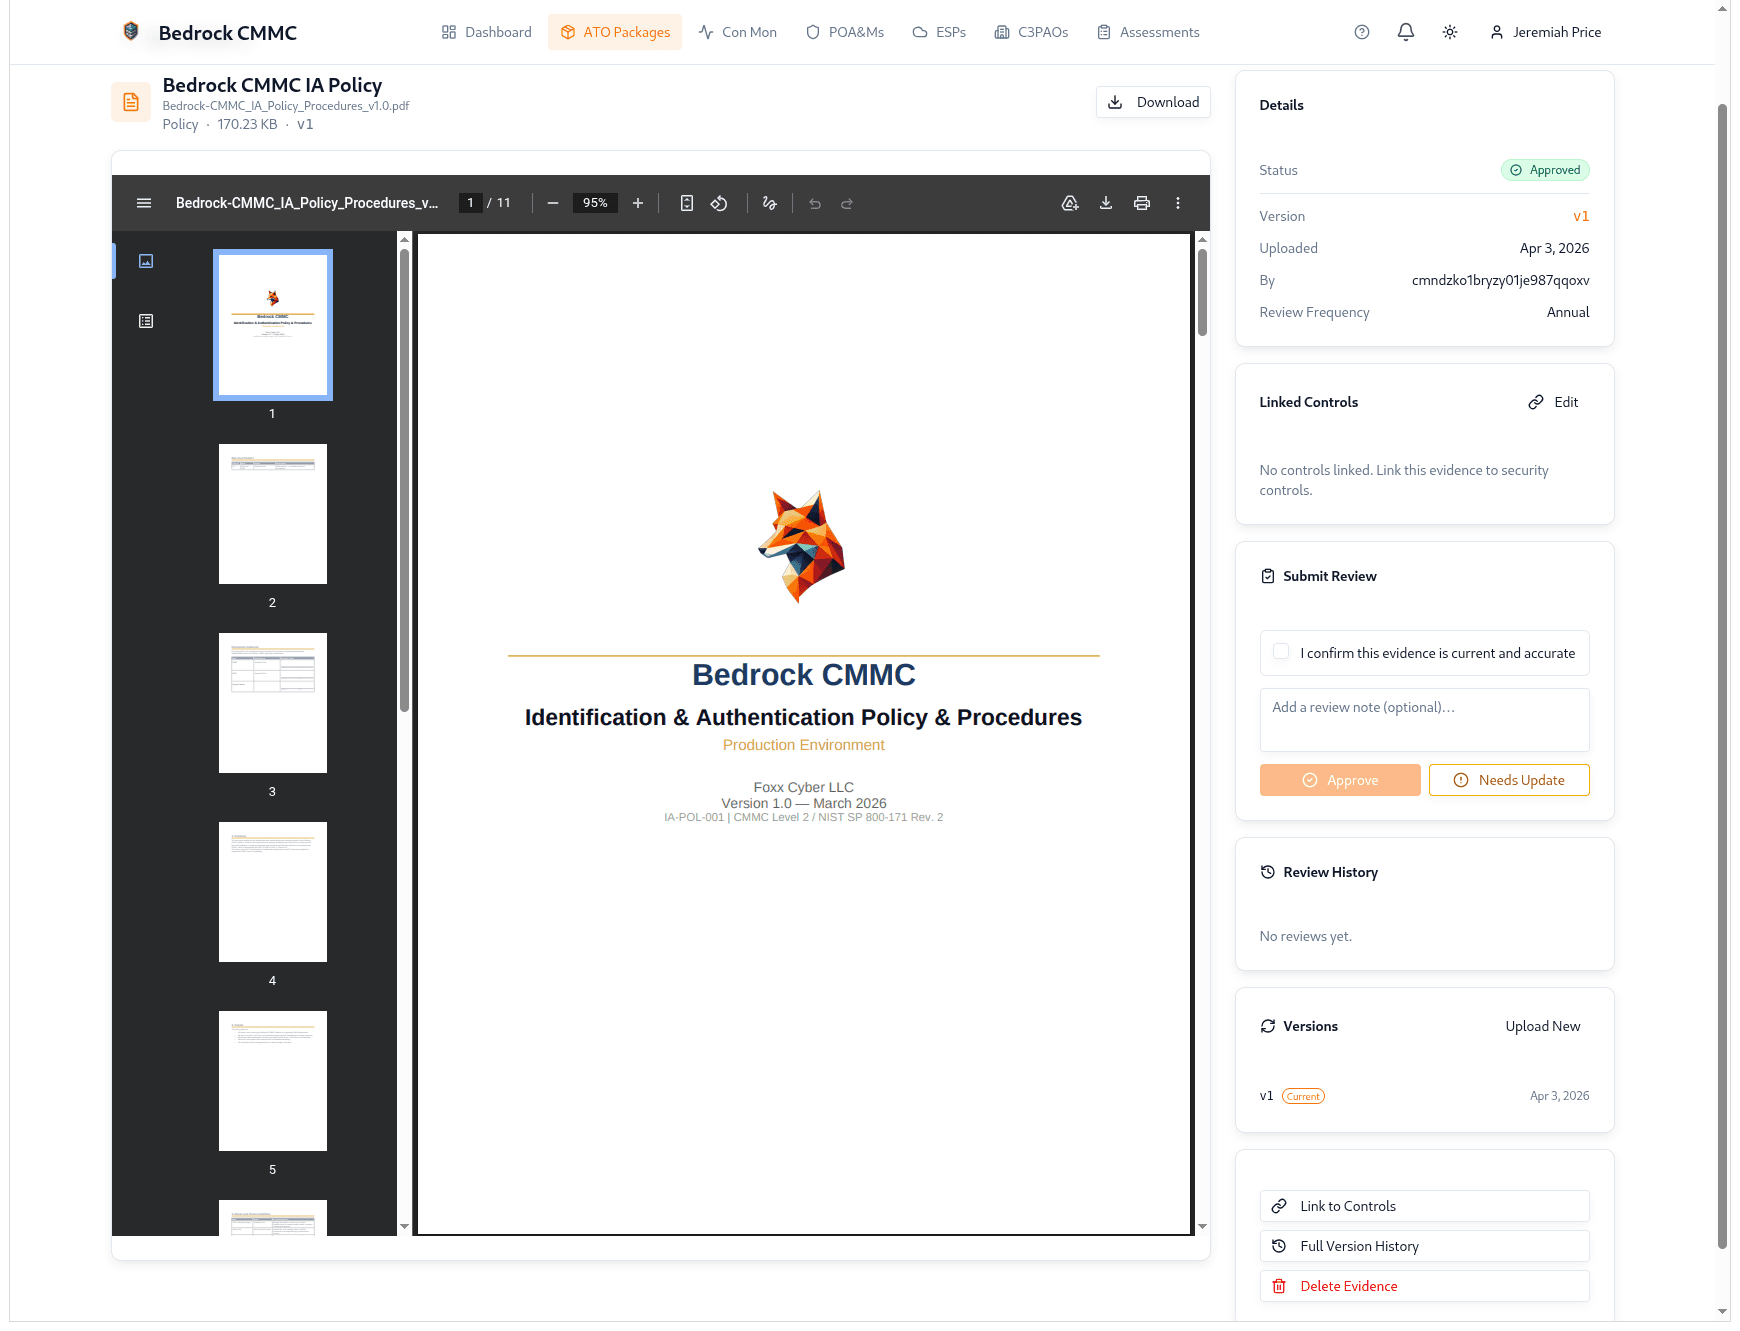The image size is (1740, 1331).
Task: Open the help question mark icon
Action: [1361, 32]
